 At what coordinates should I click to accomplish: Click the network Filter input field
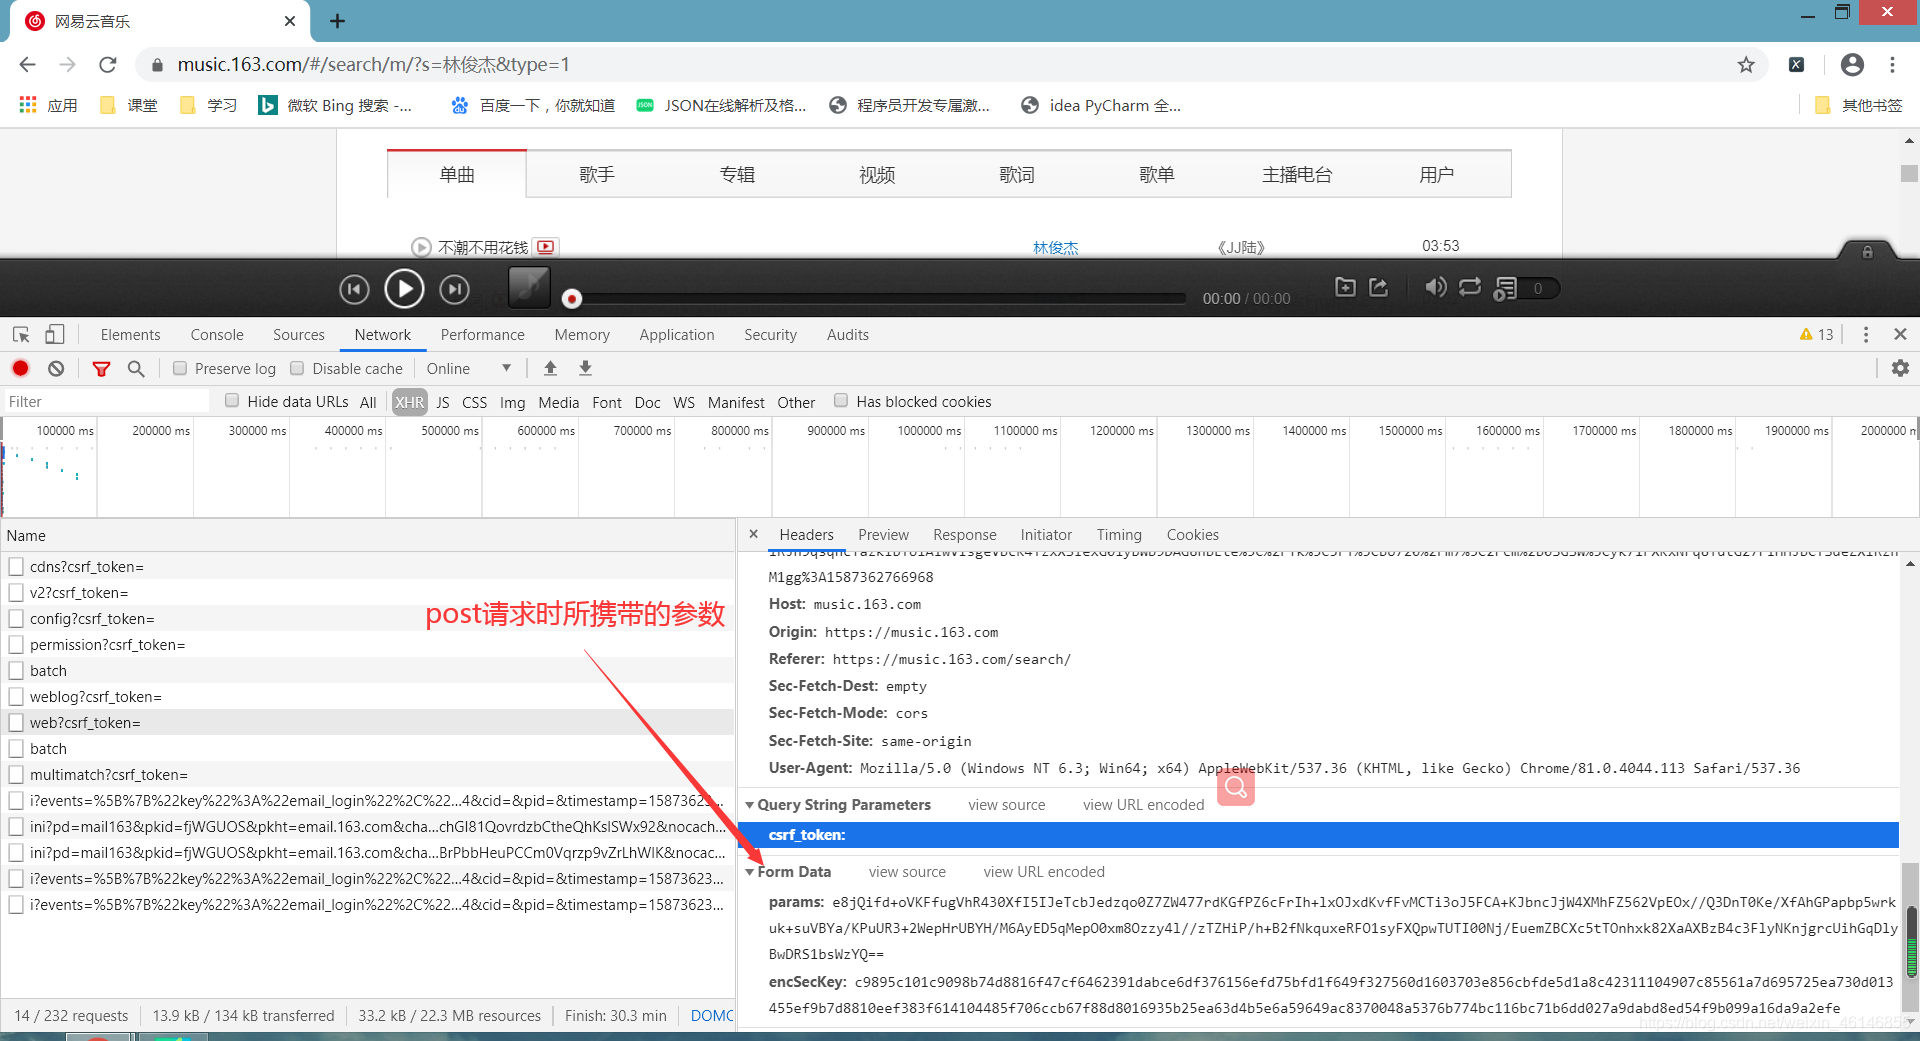pos(106,401)
